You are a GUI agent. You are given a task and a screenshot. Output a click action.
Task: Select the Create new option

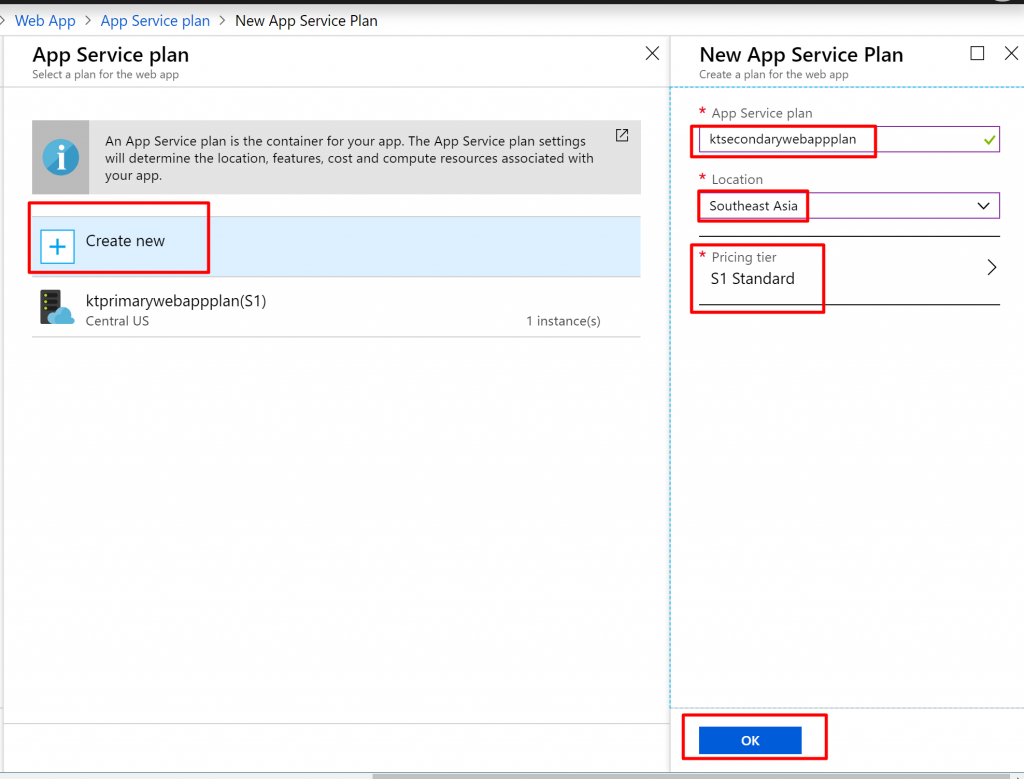click(336, 247)
